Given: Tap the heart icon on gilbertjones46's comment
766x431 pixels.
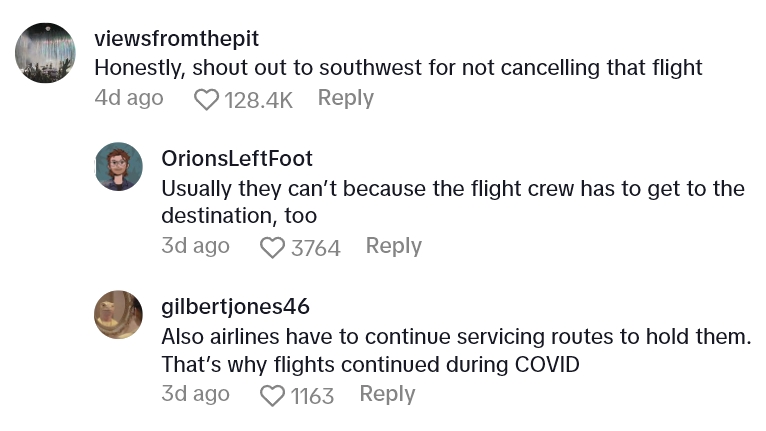Looking at the screenshot, I should (x=272, y=395).
